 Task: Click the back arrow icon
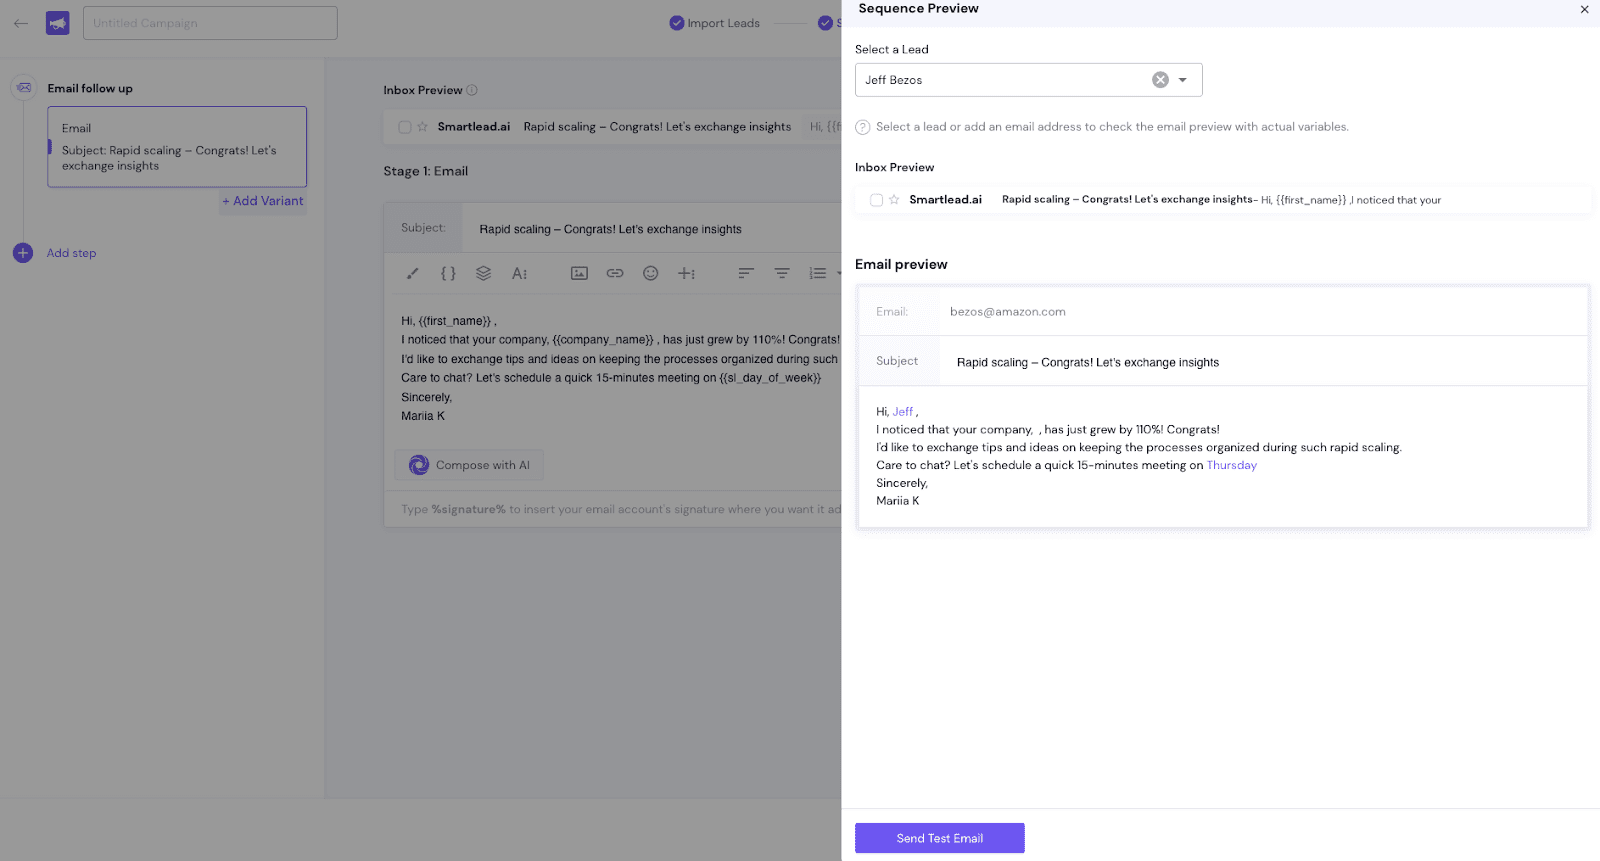[21, 23]
